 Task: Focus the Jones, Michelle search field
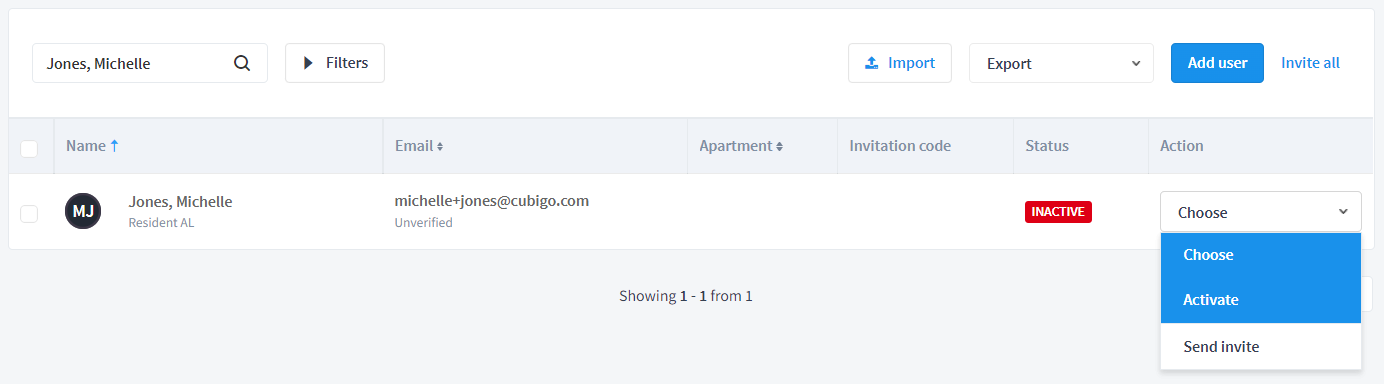pos(150,63)
